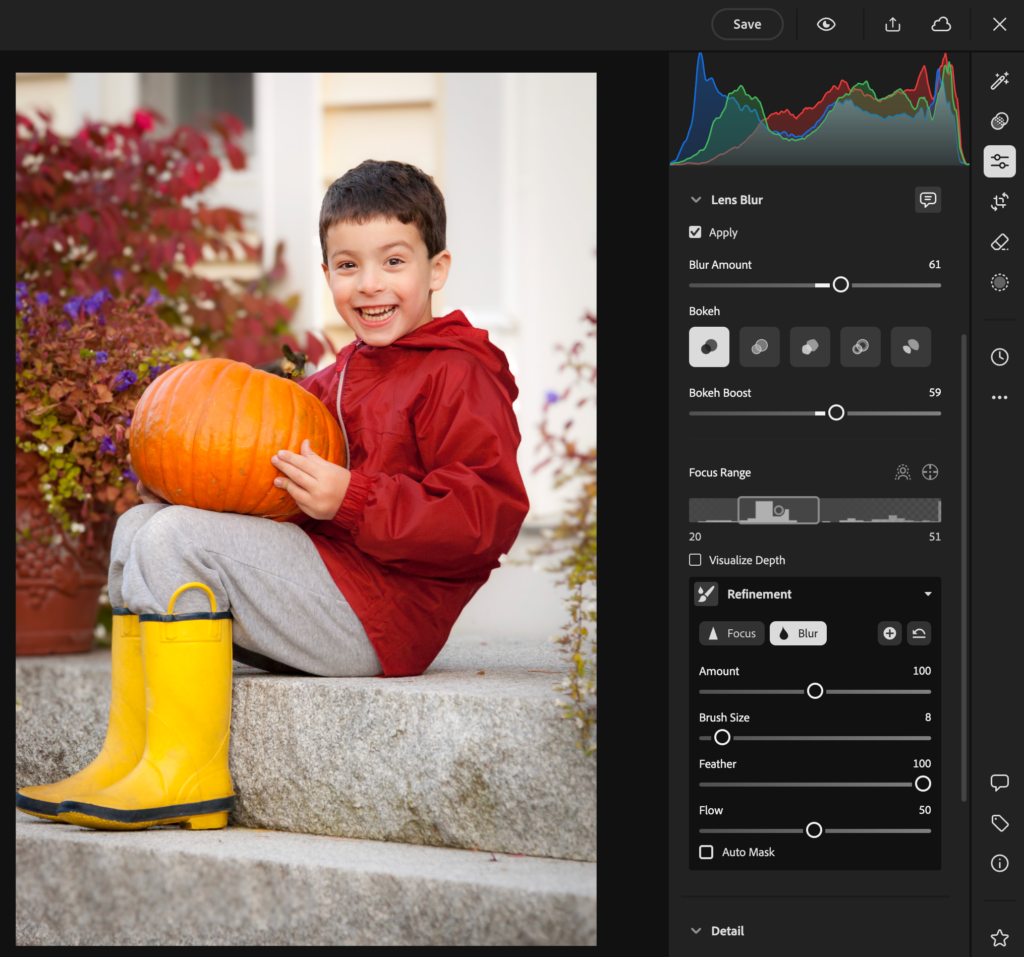Viewport: 1024px width, 957px height.
Task: Open the keywords tag icon
Action: [999, 823]
